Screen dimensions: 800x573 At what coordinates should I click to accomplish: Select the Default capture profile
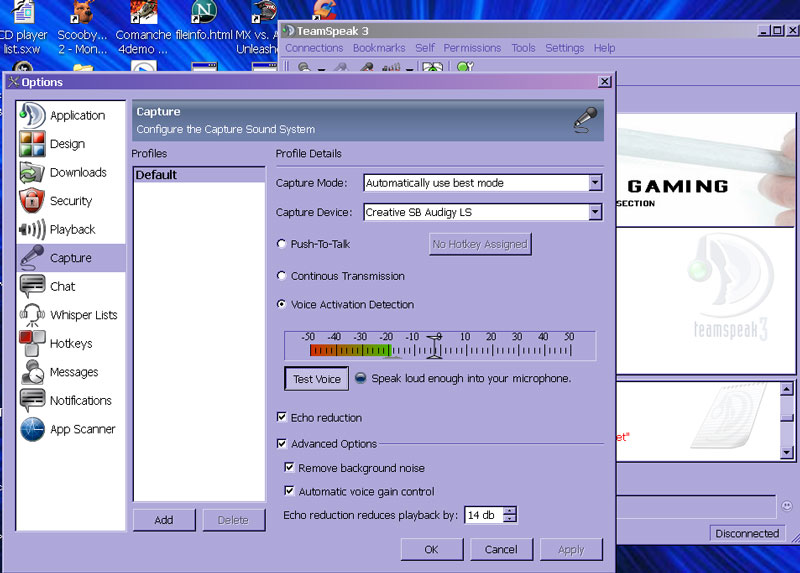coord(199,175)
